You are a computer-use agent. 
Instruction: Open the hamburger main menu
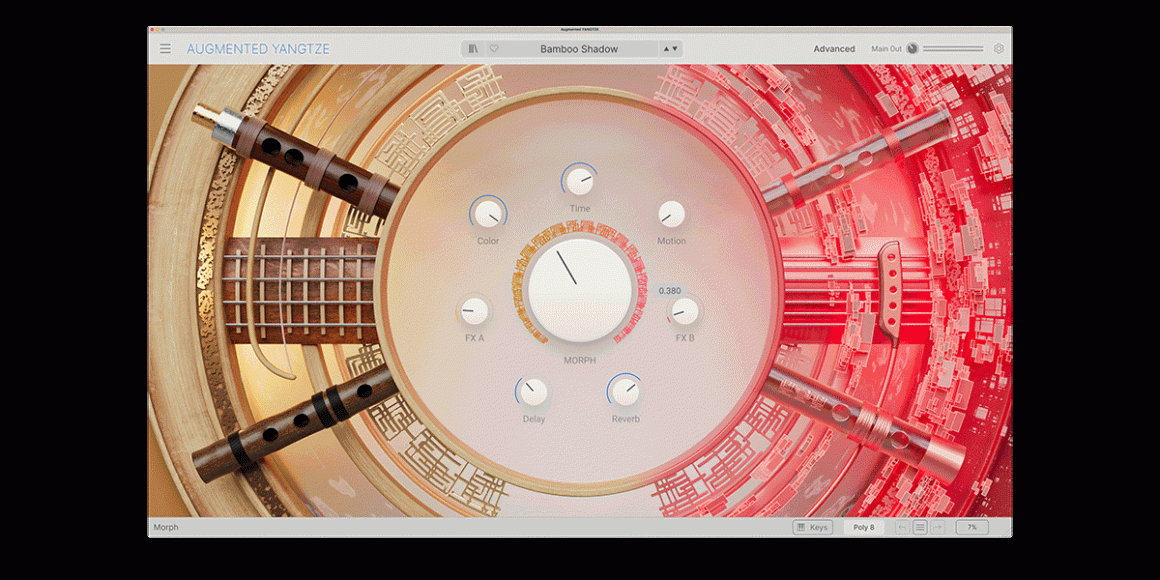[x=165, y=49]
